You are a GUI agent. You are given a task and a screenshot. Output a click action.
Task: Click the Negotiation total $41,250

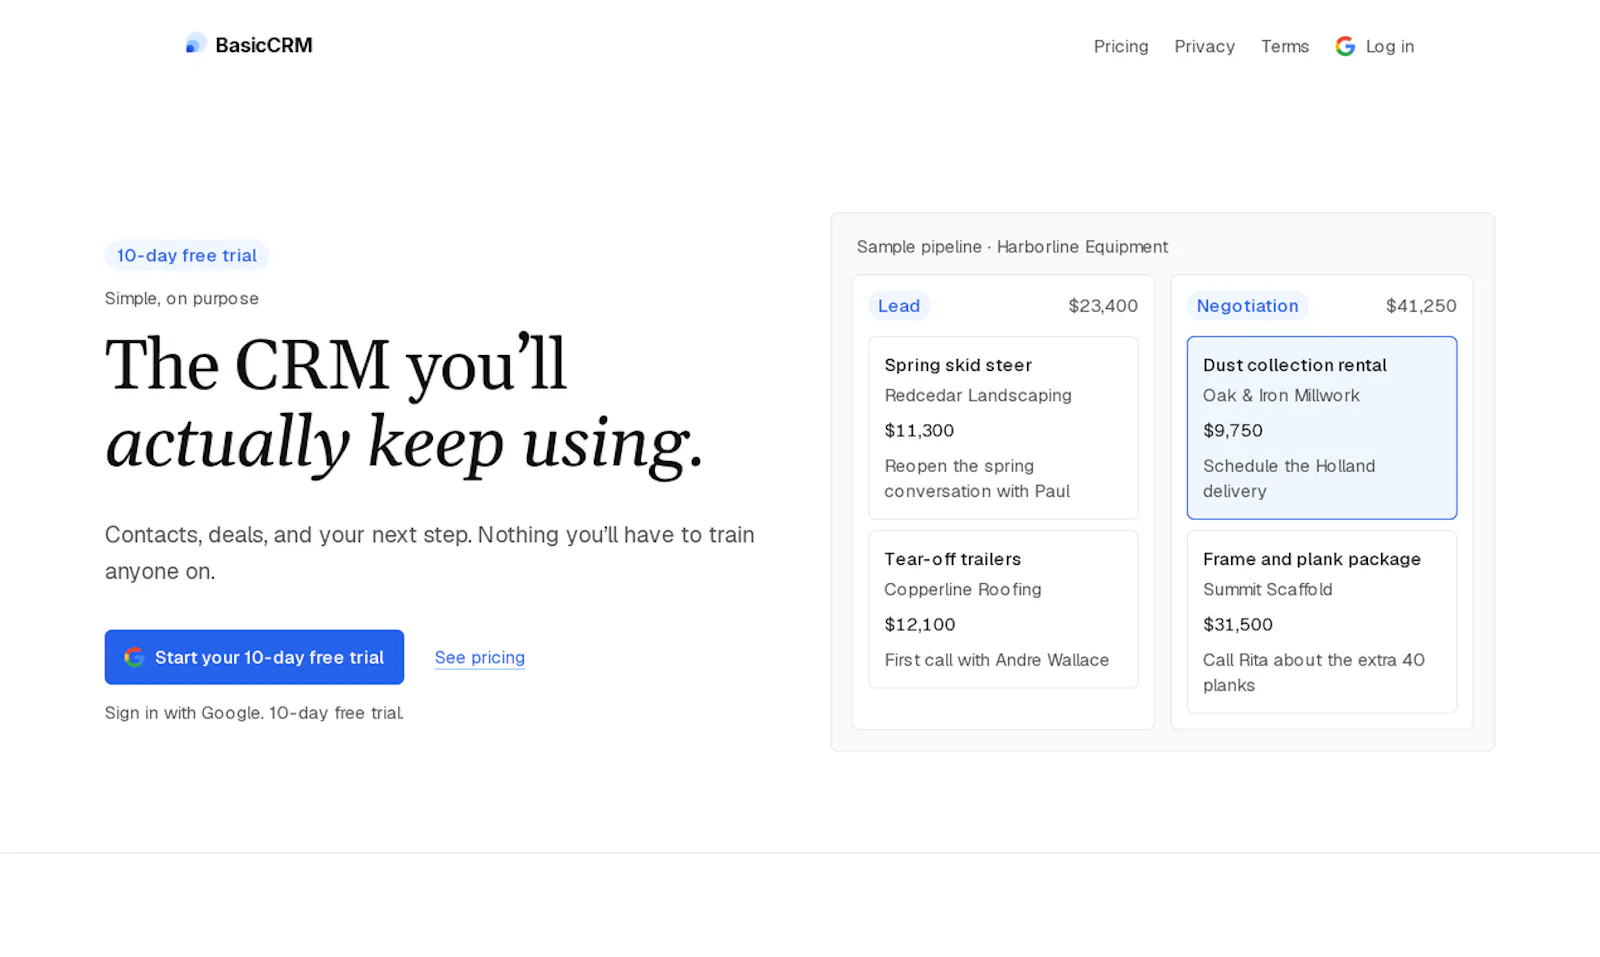point(1421,306)
